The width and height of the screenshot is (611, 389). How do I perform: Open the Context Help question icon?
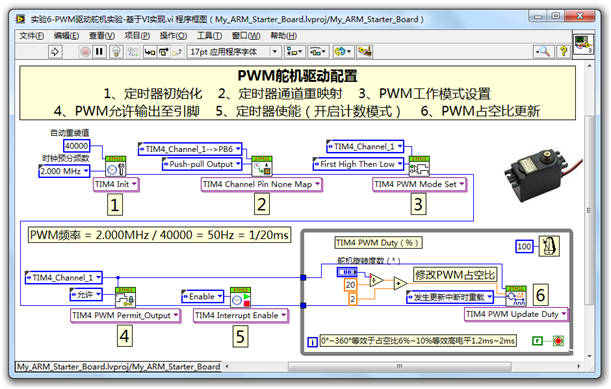563,51
